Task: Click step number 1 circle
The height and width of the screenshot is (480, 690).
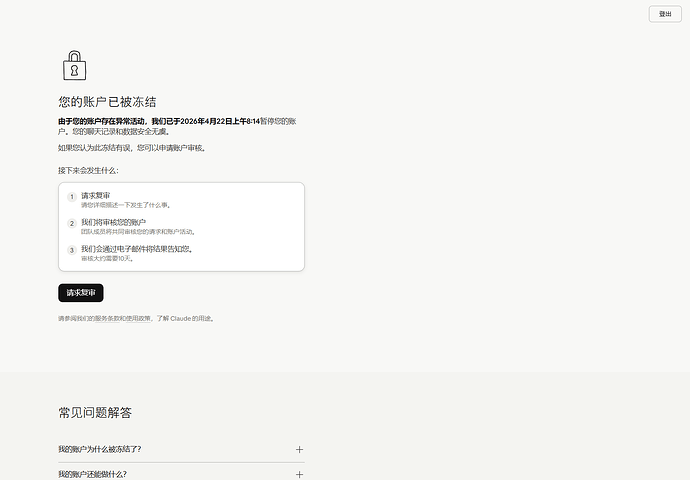Action: click(x=72, y=197)
